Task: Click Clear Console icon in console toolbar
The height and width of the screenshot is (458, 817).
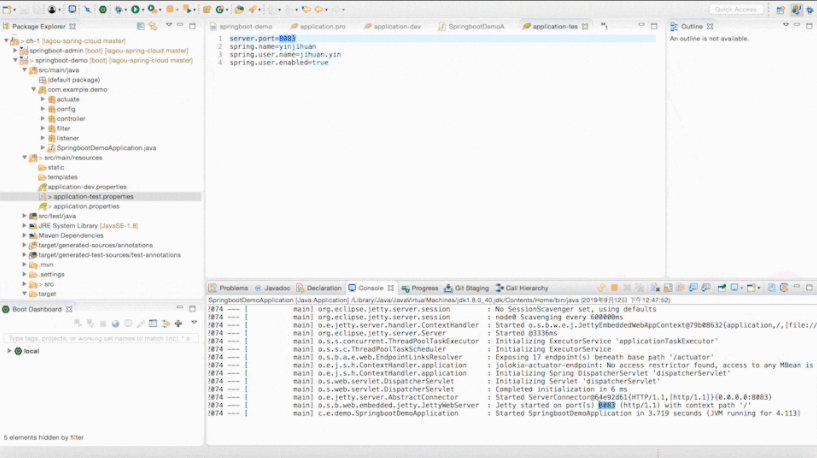Action: [x=655, y=288]
